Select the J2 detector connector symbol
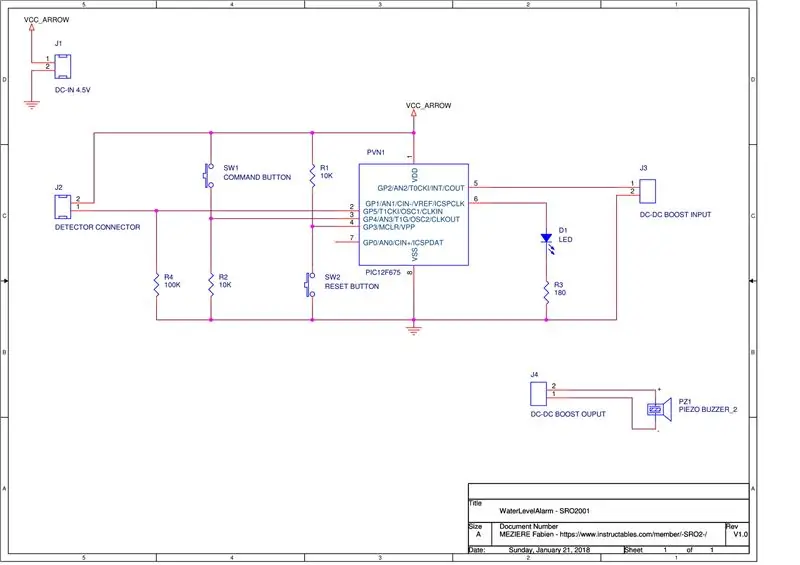 pos(63,206)
